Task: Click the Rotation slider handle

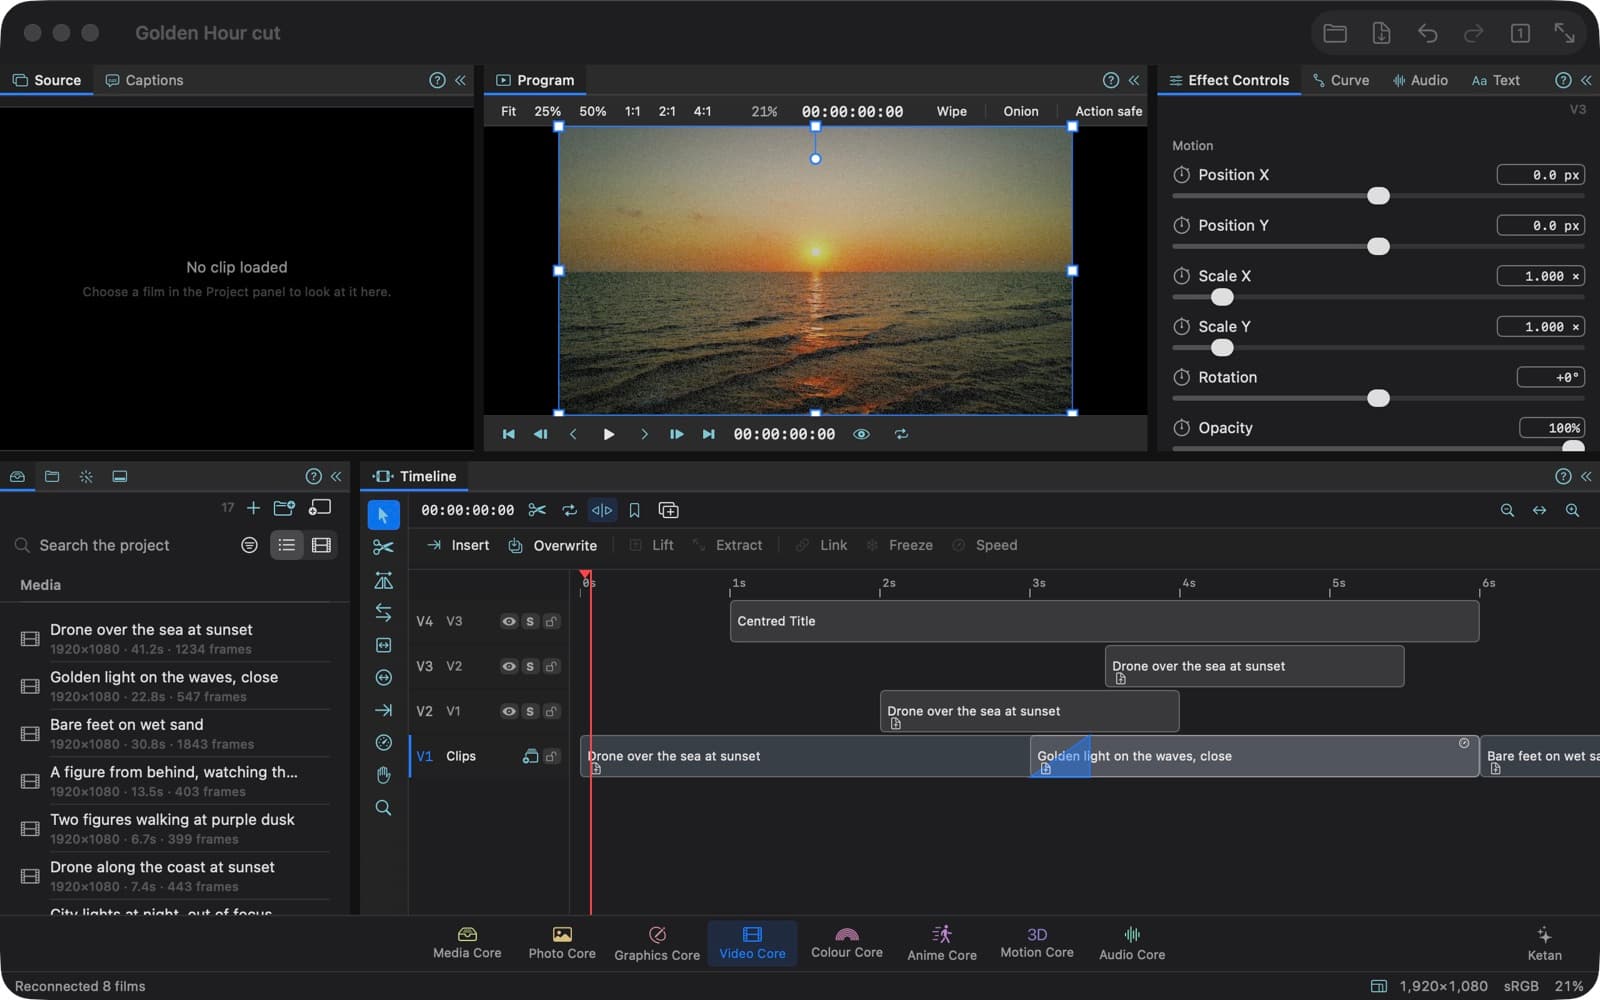Action: coord(1378,398)
